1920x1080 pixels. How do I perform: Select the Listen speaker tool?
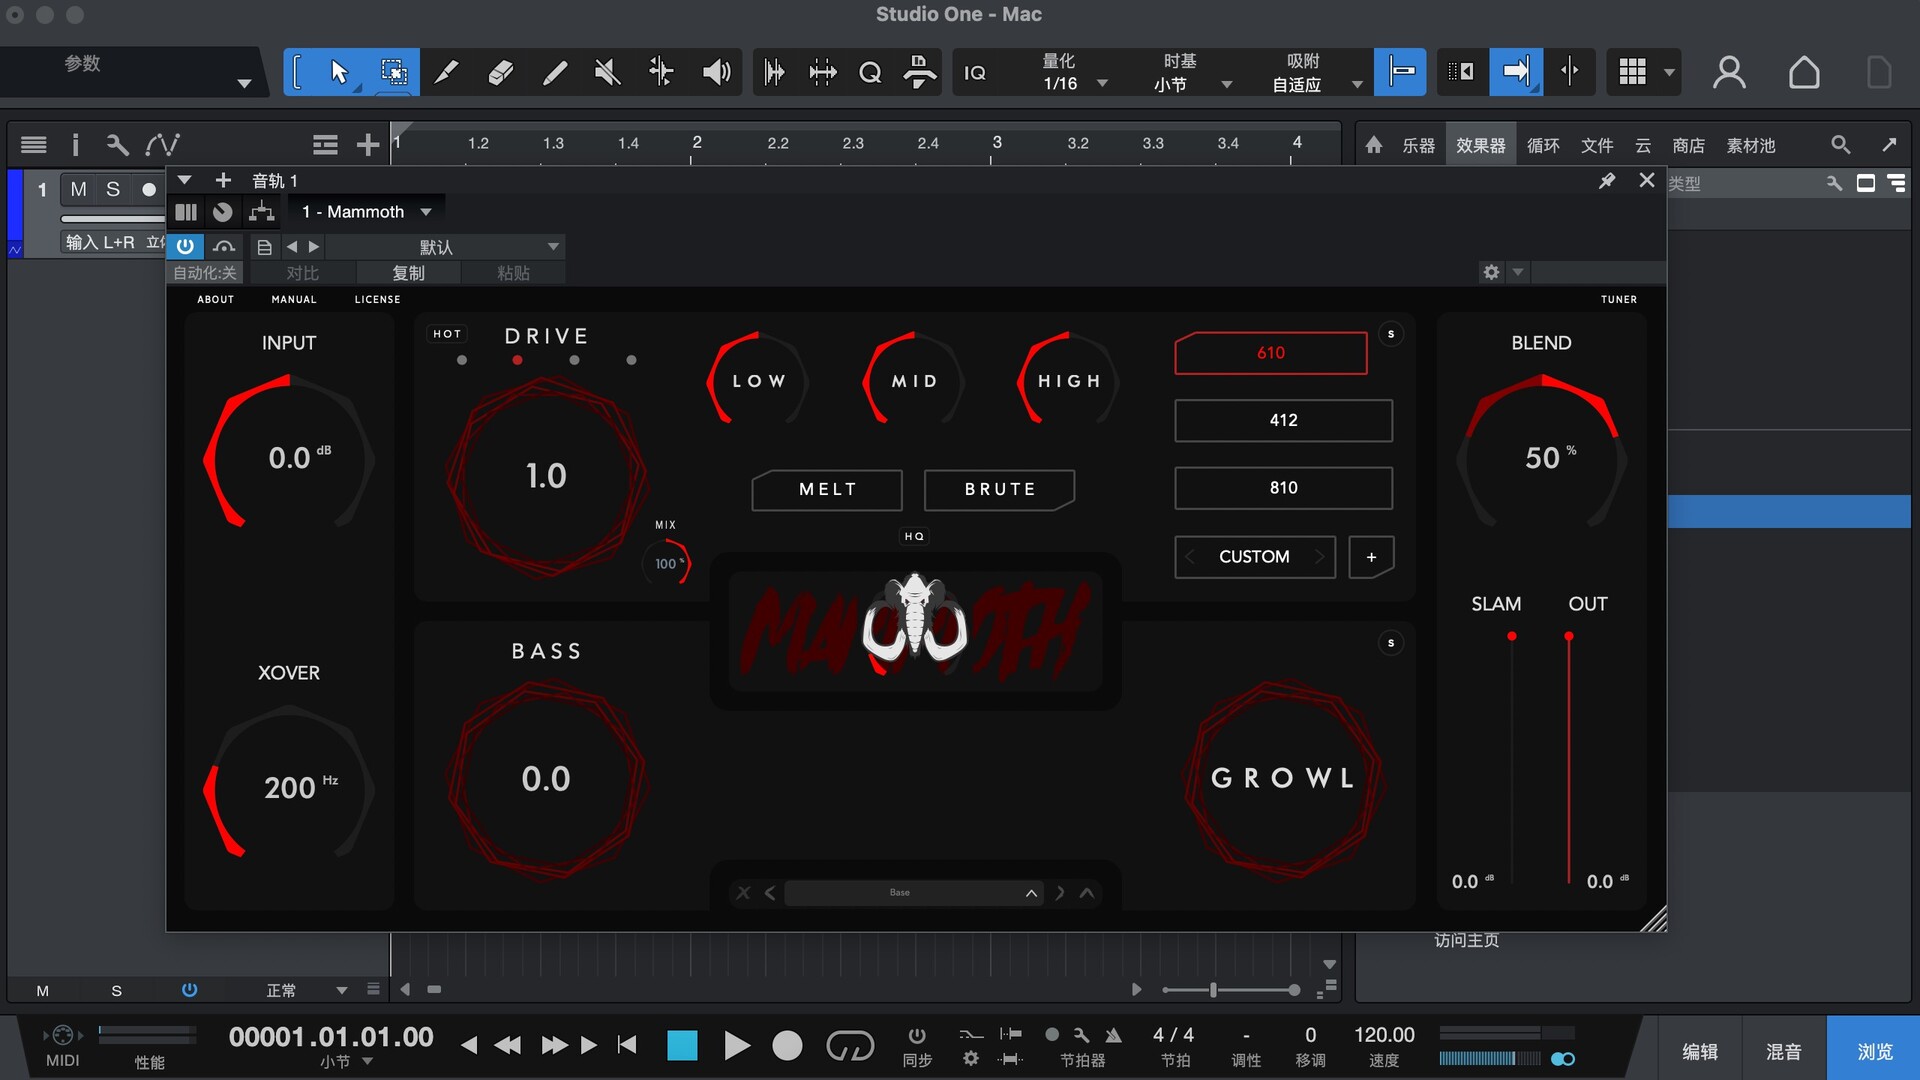point(716,72)
